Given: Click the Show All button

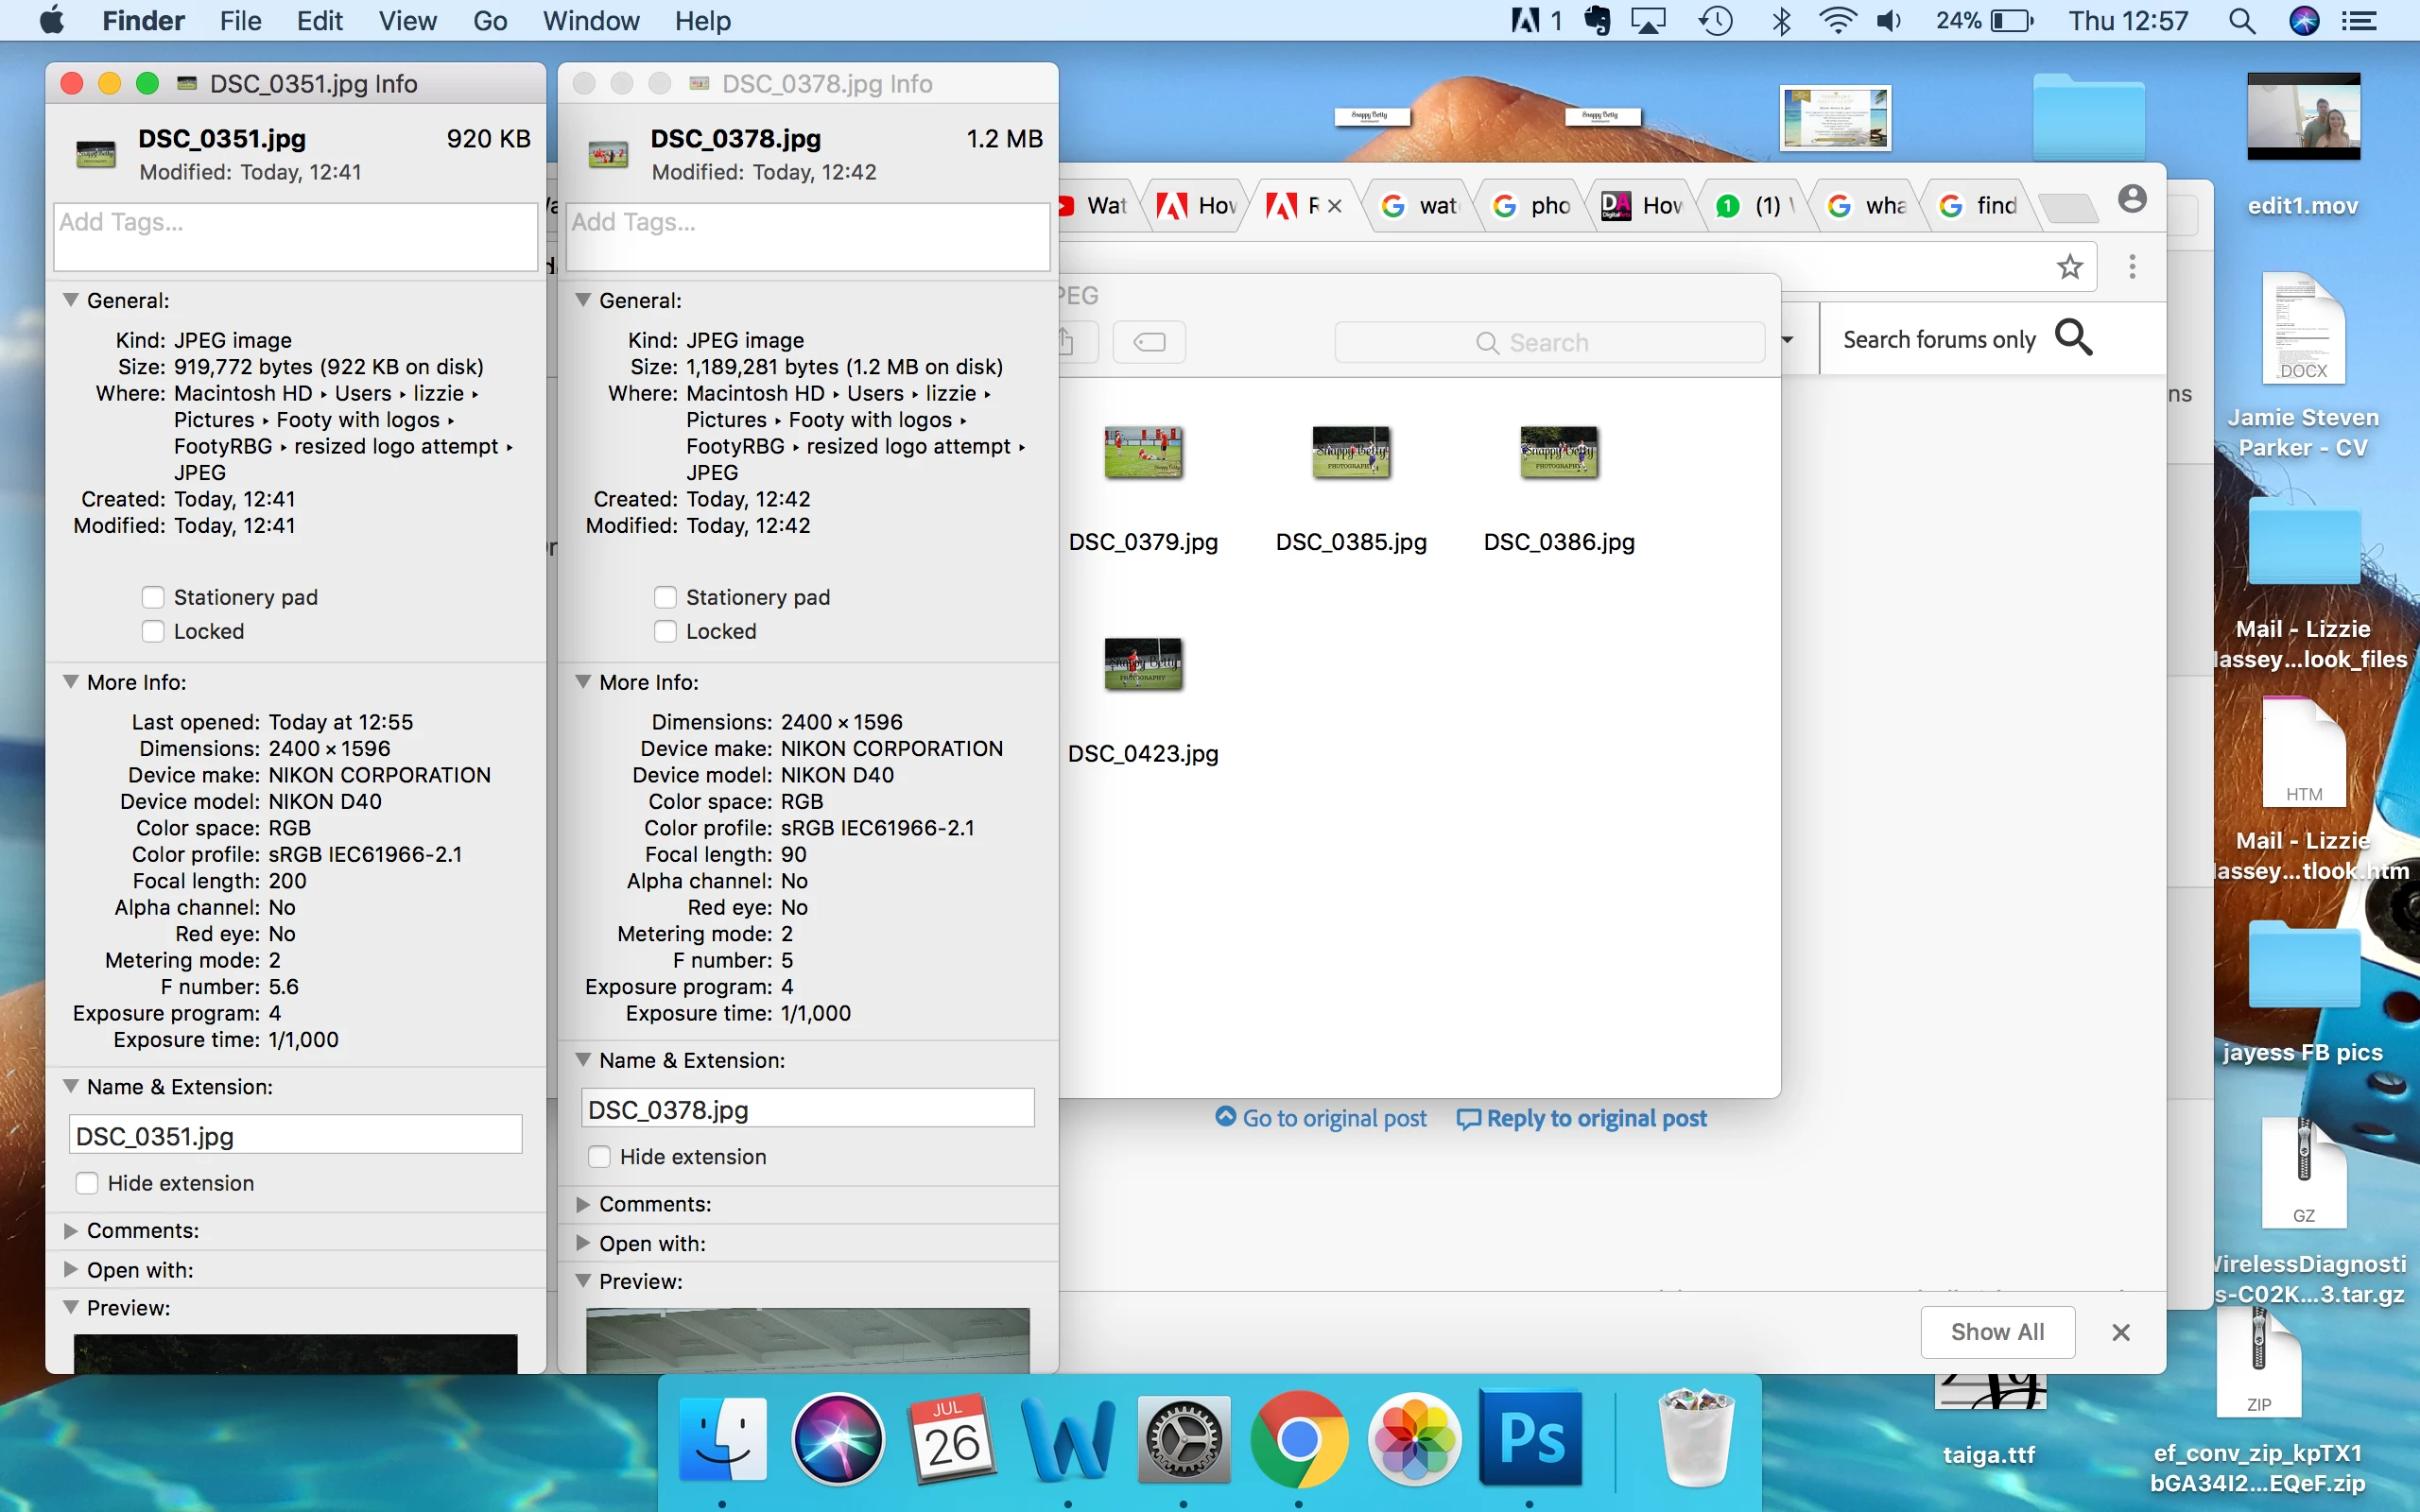Looking at the screenshot, I should coord(1996,1332).
